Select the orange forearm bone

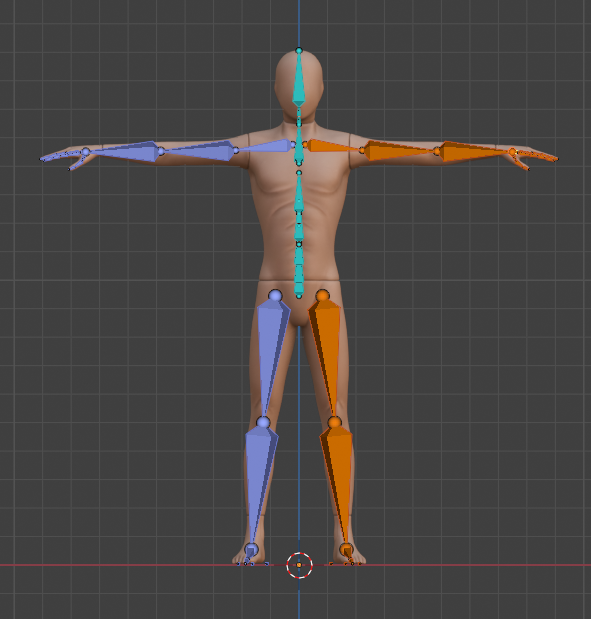[474, 152]
